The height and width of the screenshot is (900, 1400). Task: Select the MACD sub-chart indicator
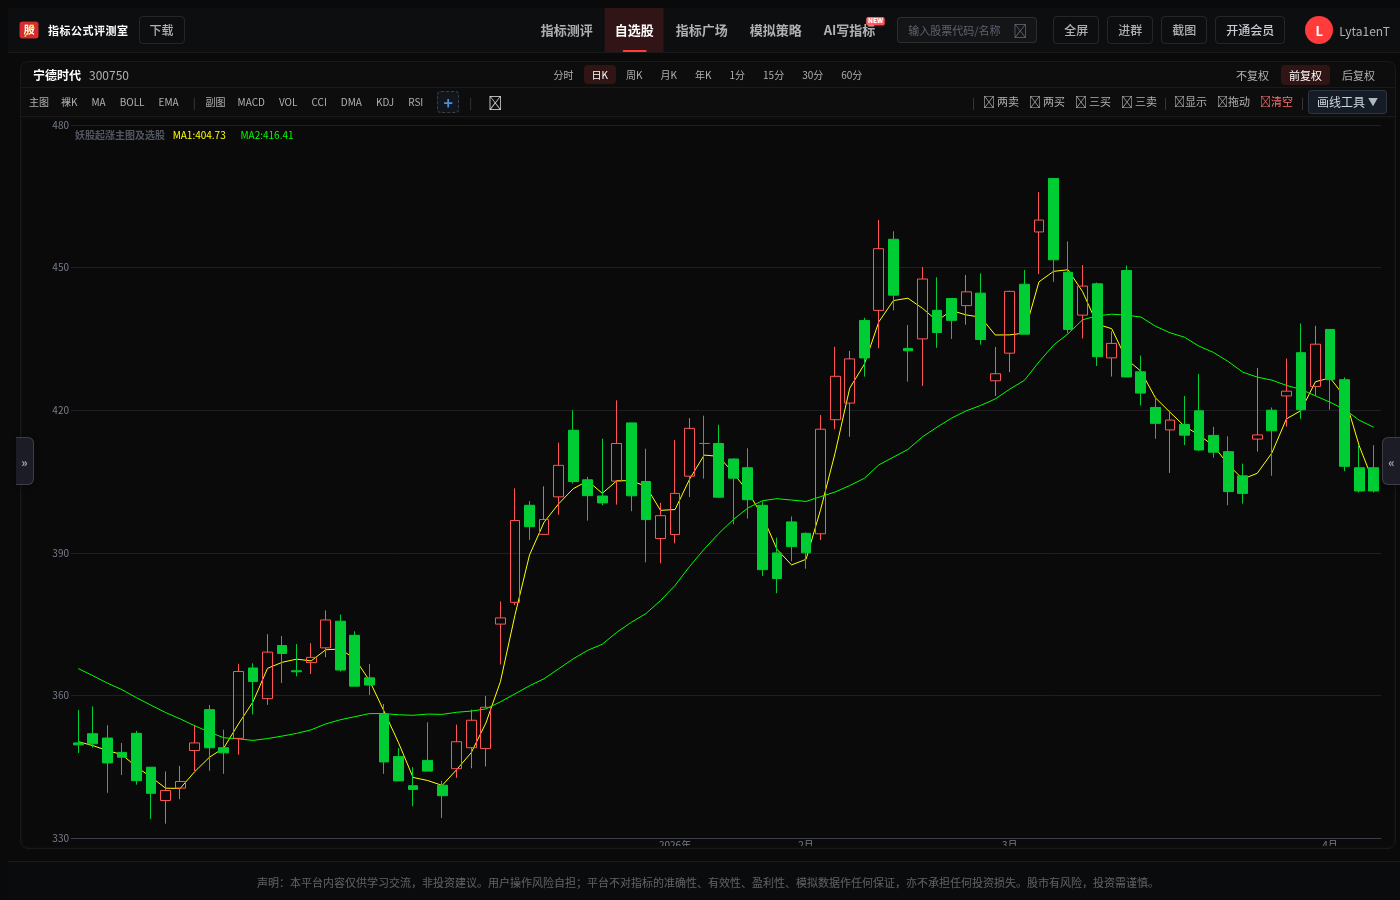[251, 103]
